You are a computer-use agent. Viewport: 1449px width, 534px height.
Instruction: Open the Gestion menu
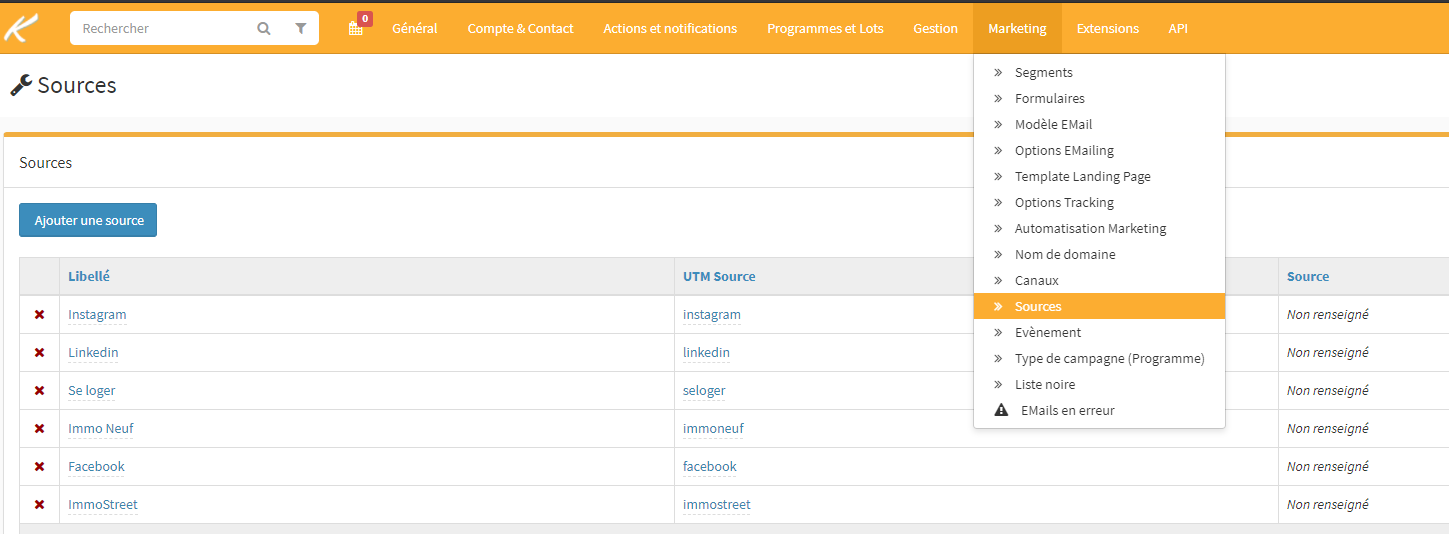pos(935,28)
